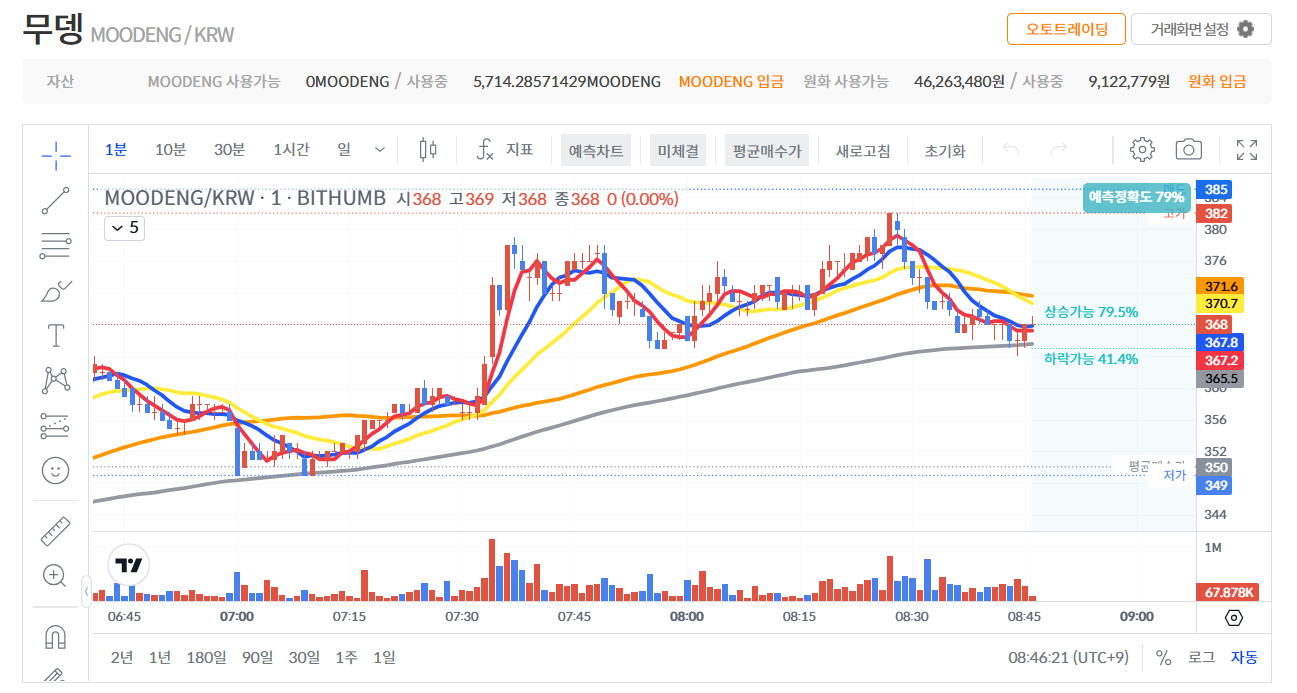Select the brush drawing tool
This screenshot has height=693, width=1297.
pyautogui.click(x=56, y=290)
